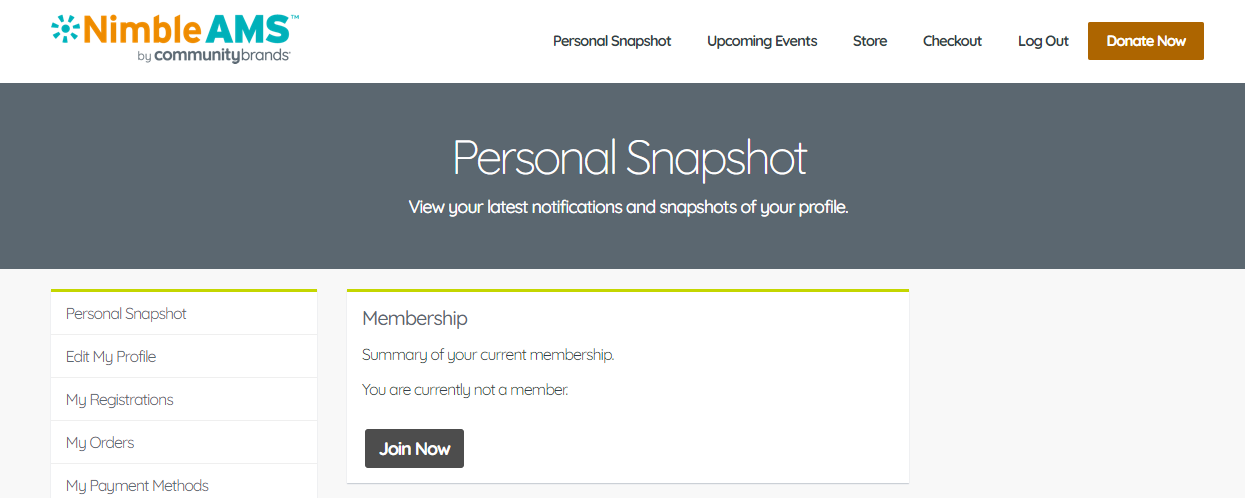Click the 'You are currently not a member' text
This screenshot has height=498, width=1245.
pos(465,390)
